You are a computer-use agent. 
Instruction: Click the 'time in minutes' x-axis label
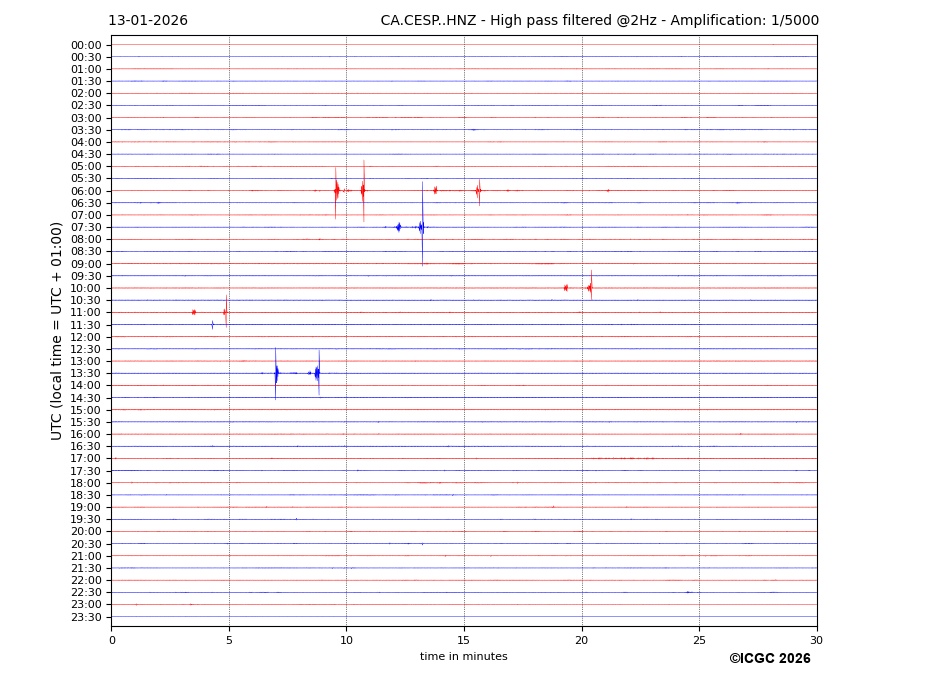463,656
